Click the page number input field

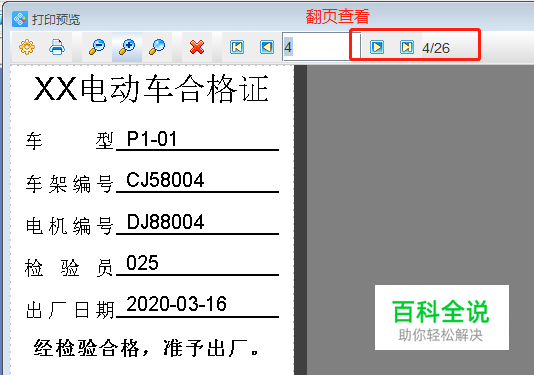pyautogui.click(x=321, y=47)
